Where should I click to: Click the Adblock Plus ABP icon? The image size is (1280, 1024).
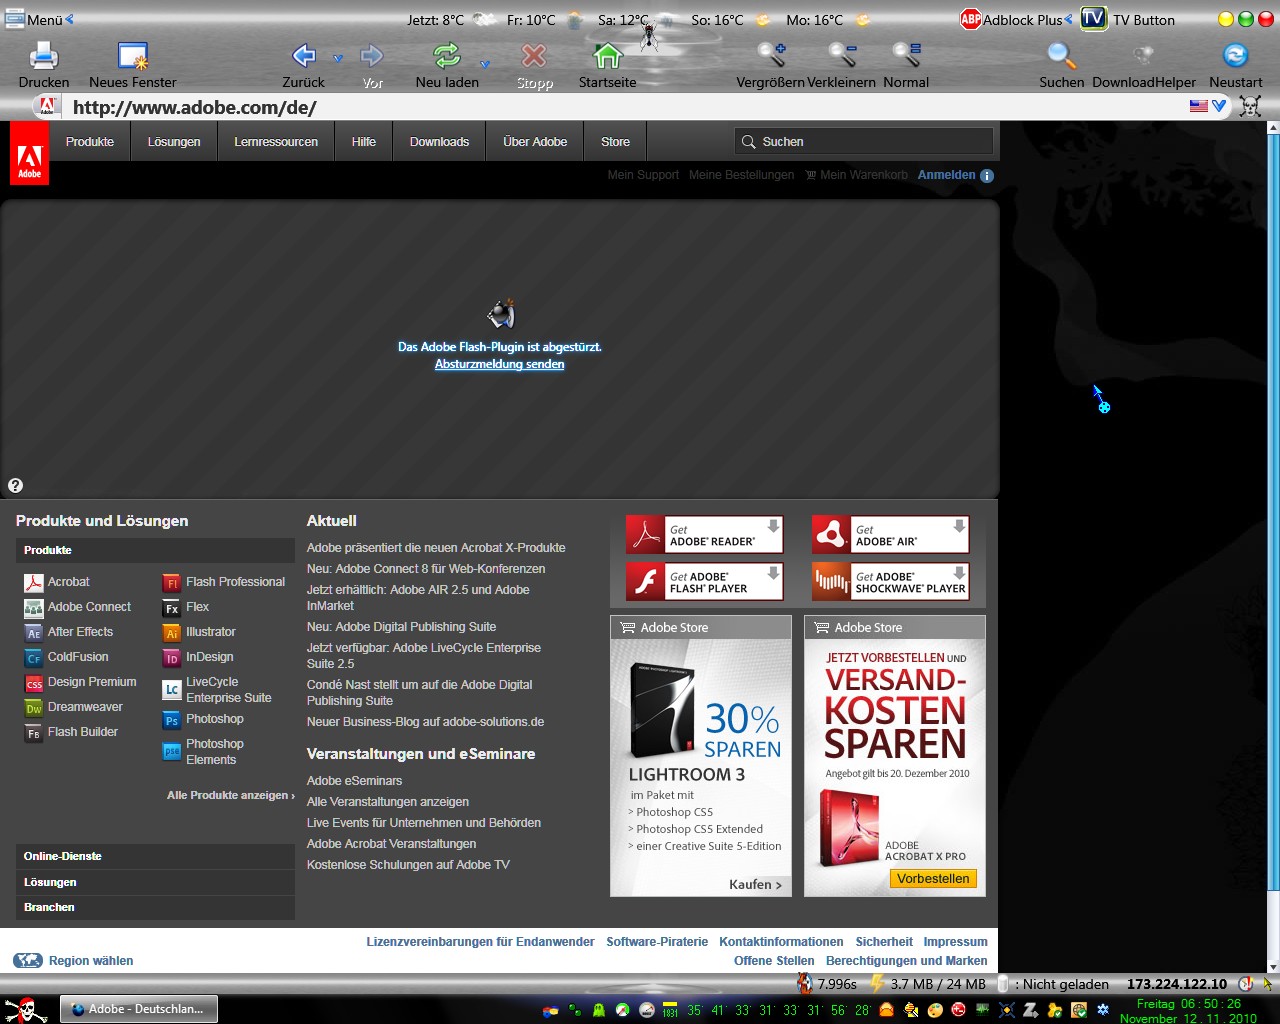click(970, 19)
